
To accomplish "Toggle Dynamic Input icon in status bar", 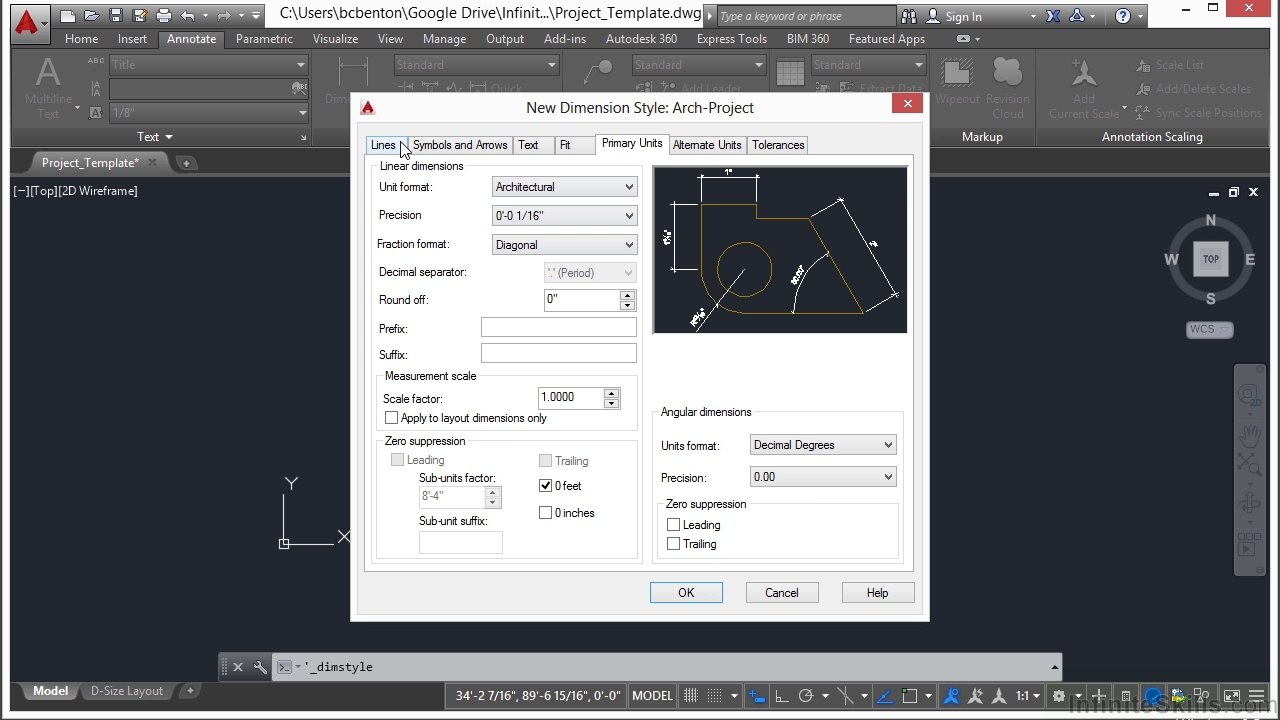I will pos(757,696).
